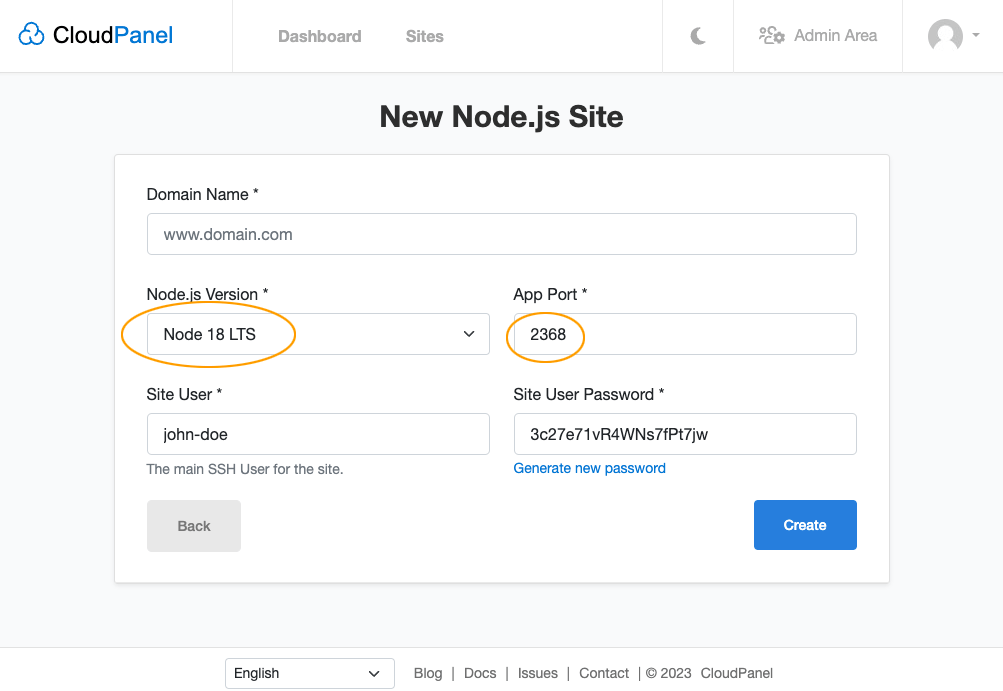The image size is (1003, 691).
Task: Open the English language selector
Action: pos(309,673)
